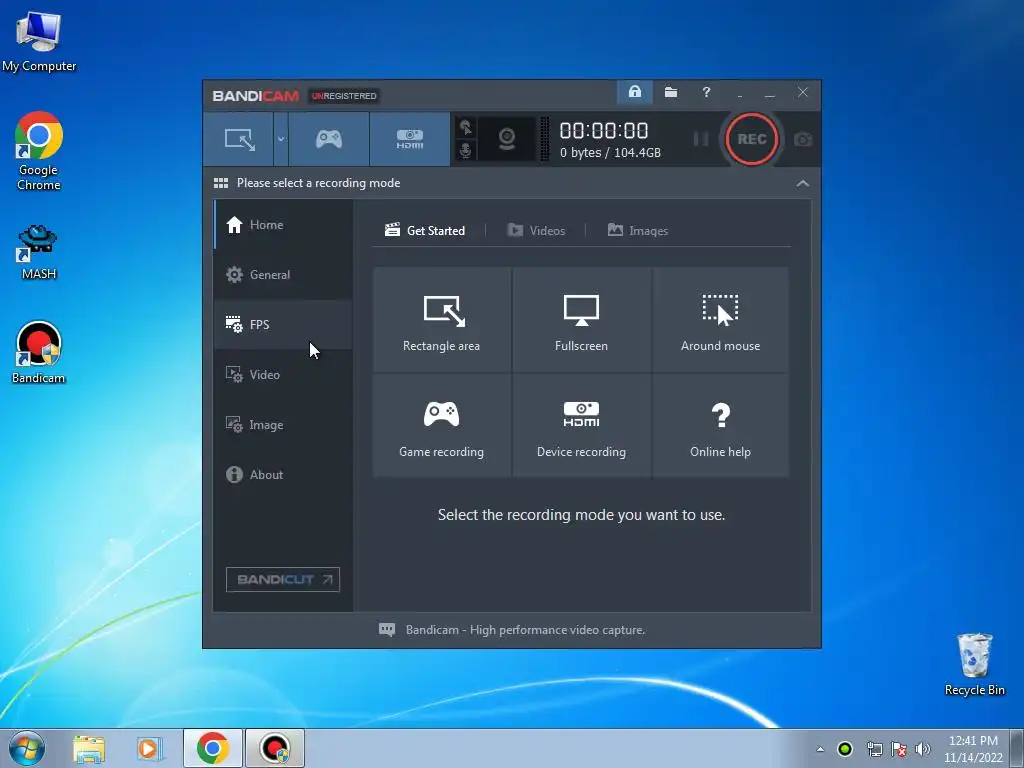
Task: Switch to the Videos tab
Action: (x=536, y=231)
